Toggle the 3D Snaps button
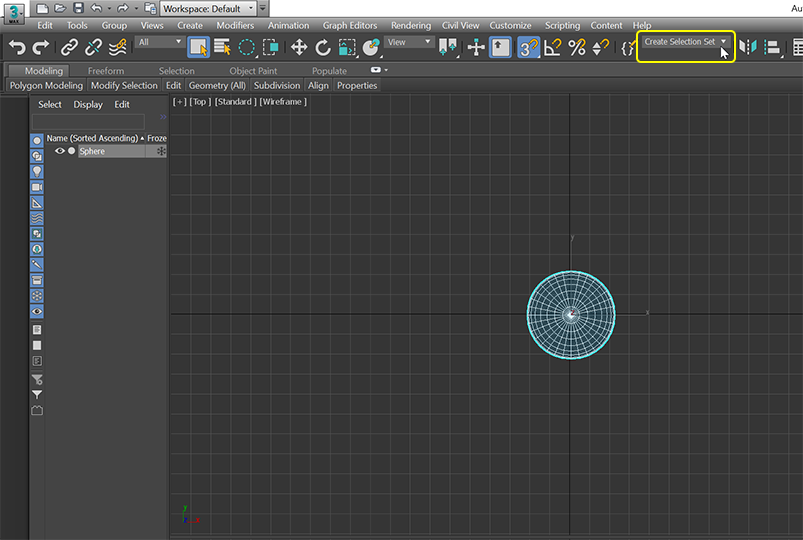 click(528, 47)
